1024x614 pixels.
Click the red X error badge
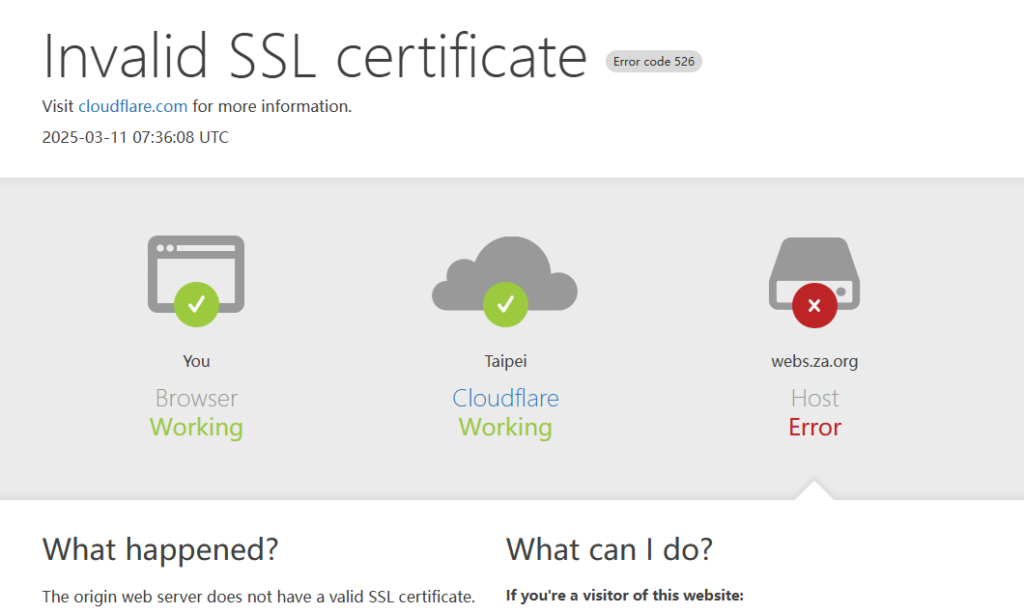tap(814, 305)
